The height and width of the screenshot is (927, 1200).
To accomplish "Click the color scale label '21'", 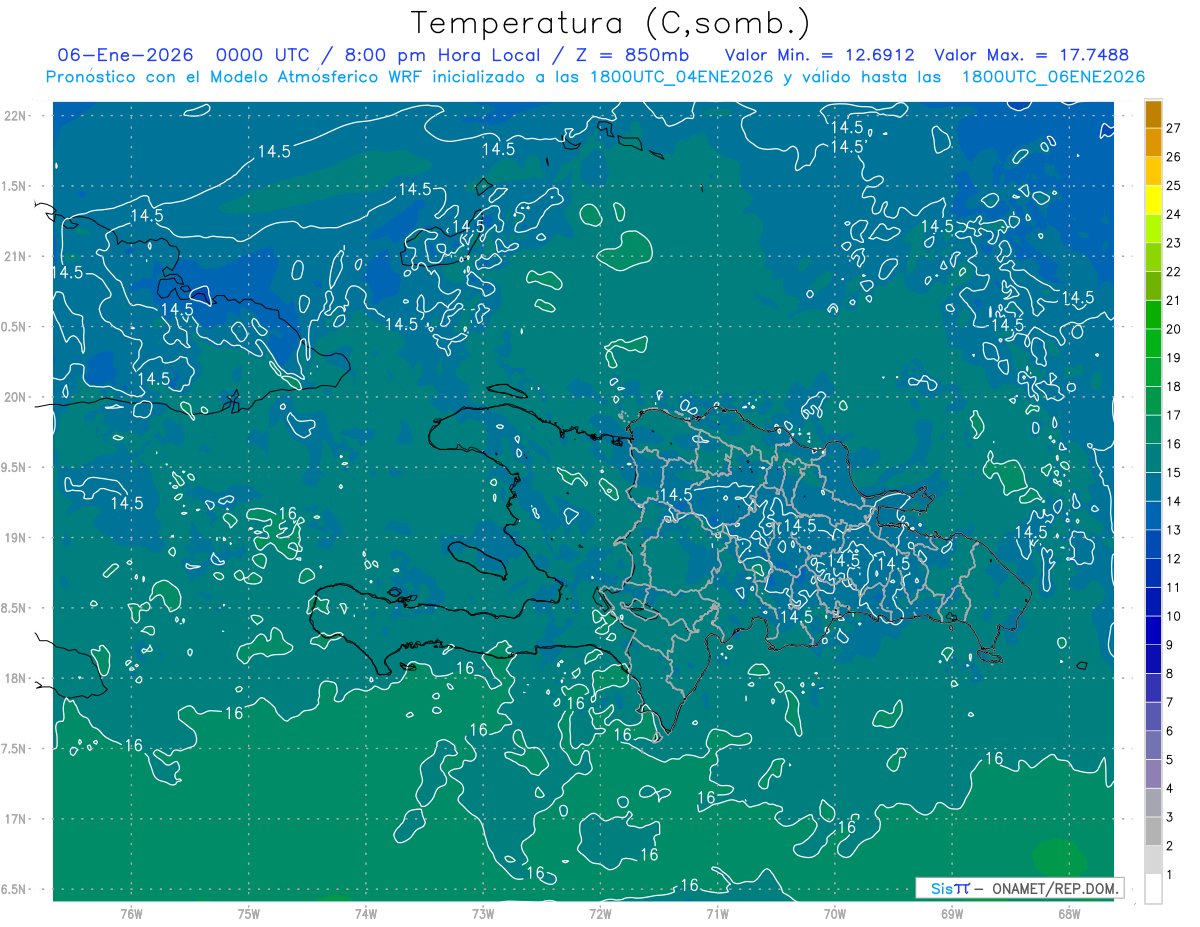I will pyautogui.click(x=1174, y=300).
